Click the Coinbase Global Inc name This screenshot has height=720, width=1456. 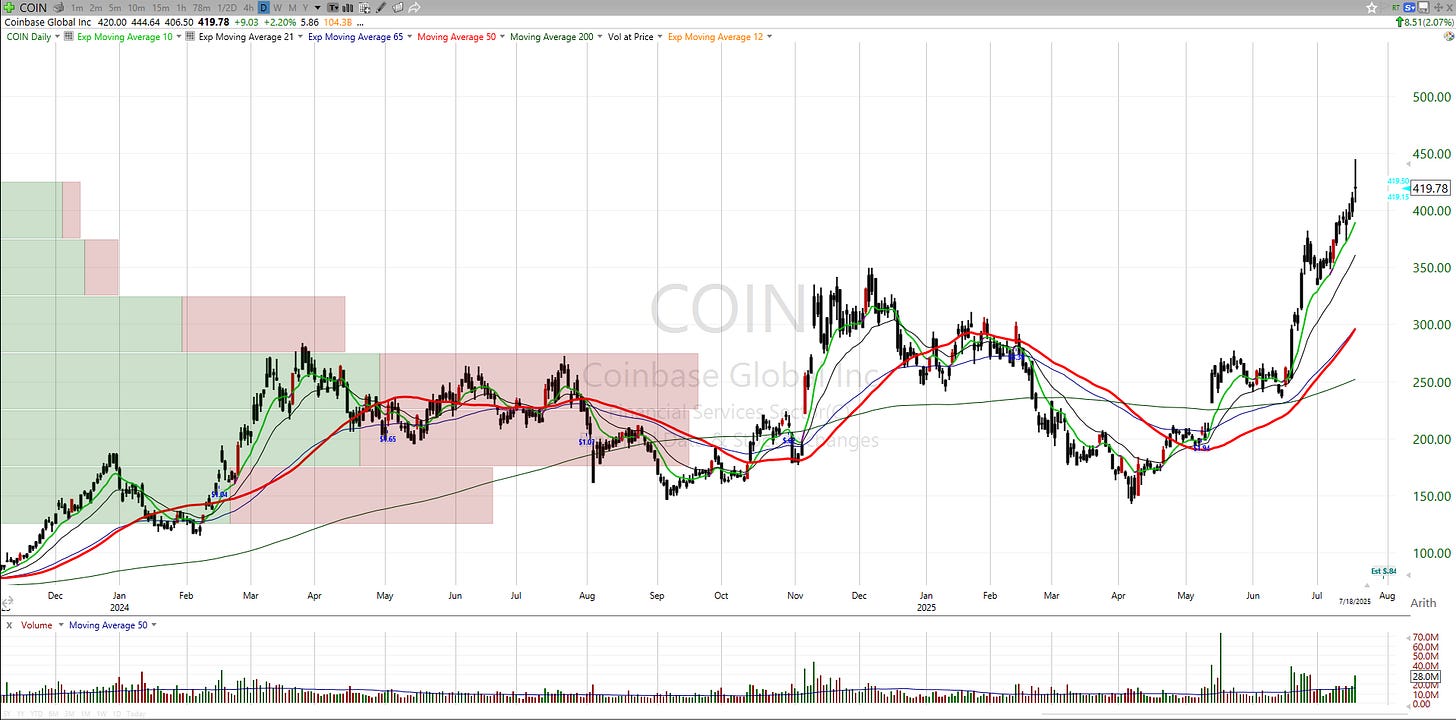click(x=48, y=22)
